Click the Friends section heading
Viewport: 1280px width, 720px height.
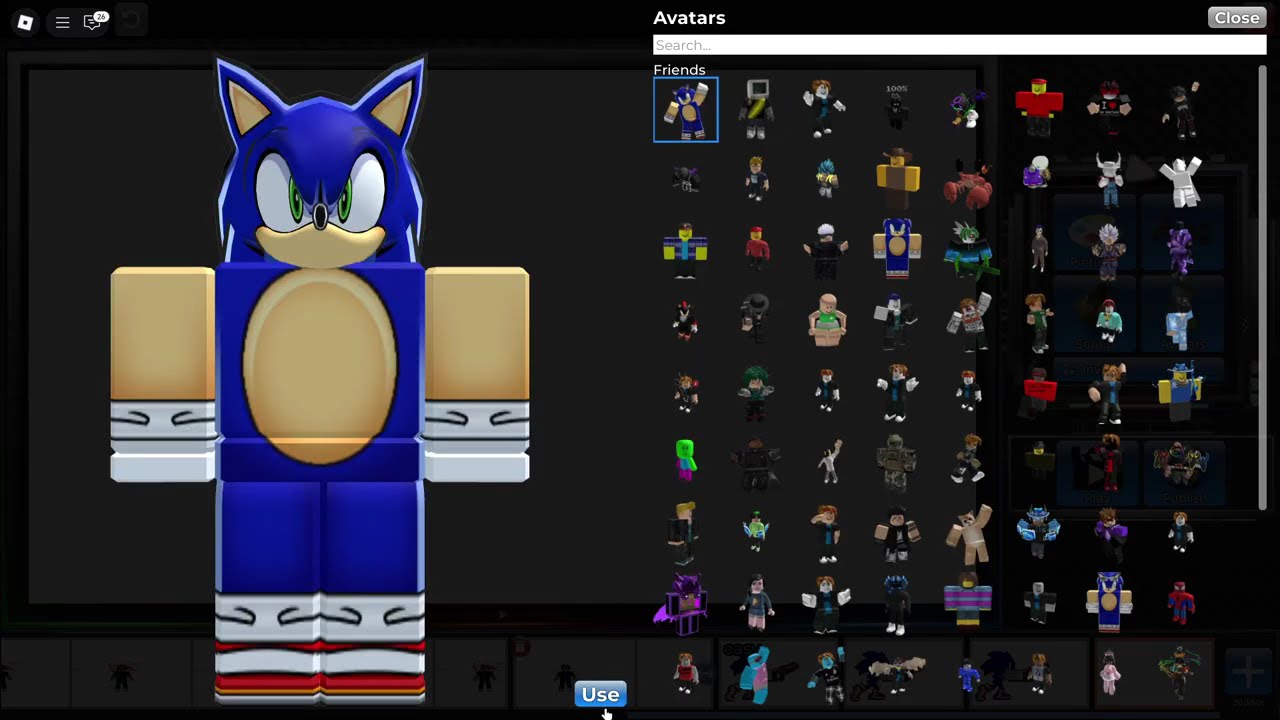tap(679, 70)
